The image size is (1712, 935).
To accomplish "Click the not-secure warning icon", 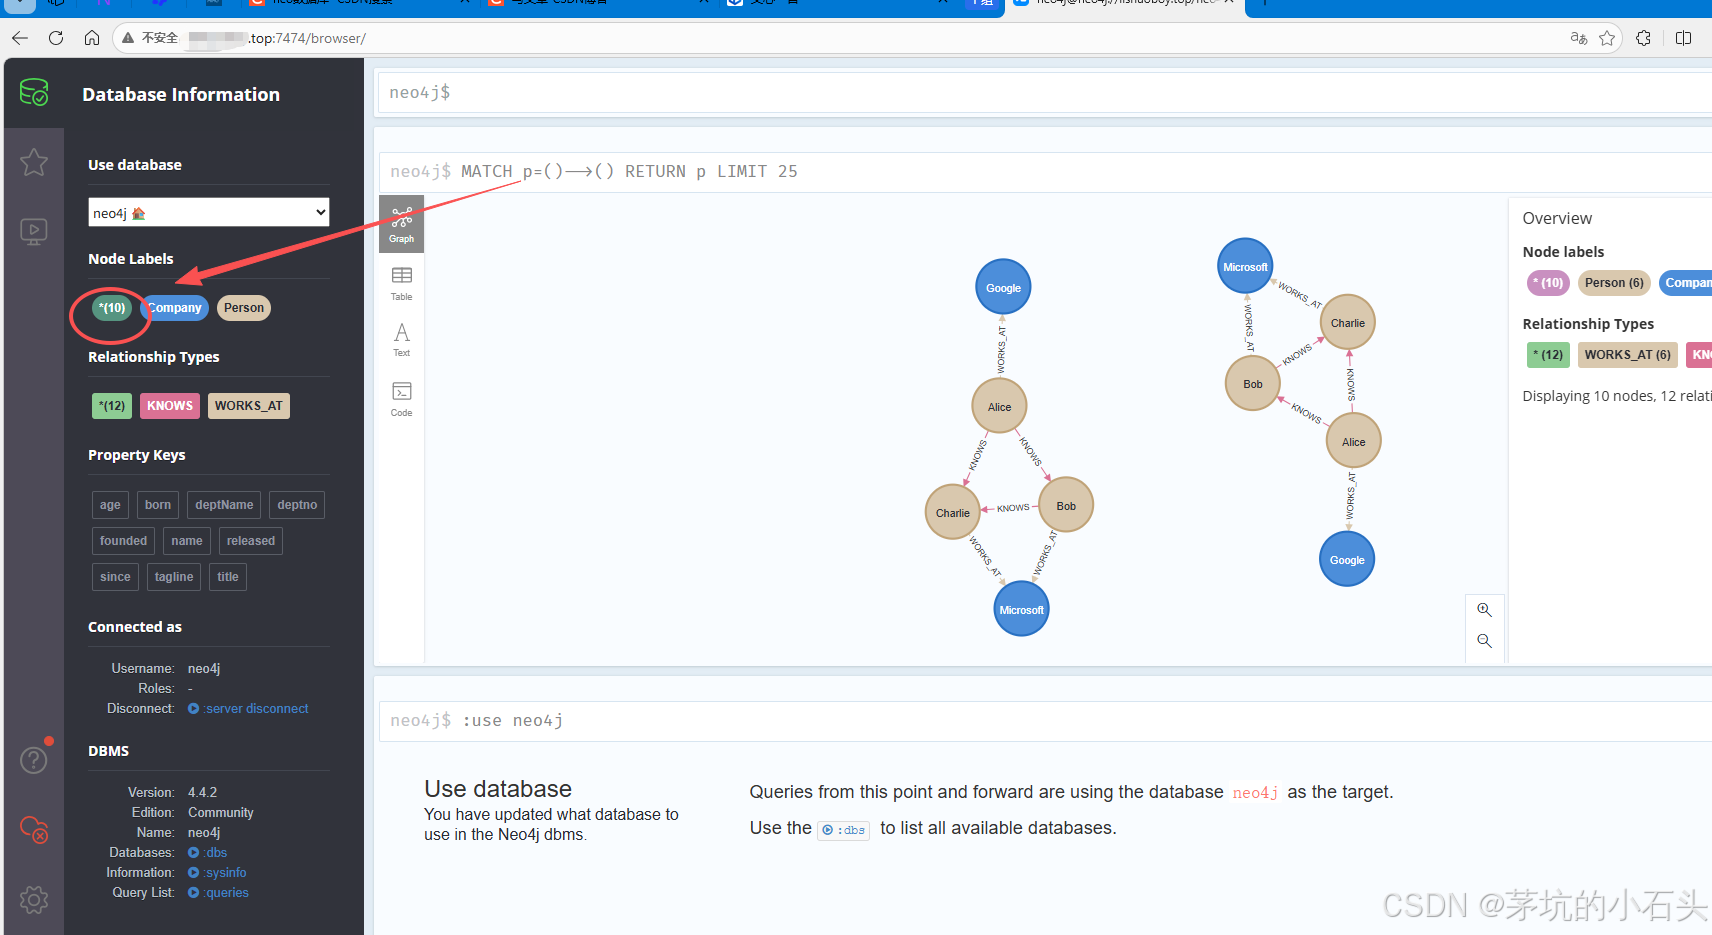I will coord(128,38).
